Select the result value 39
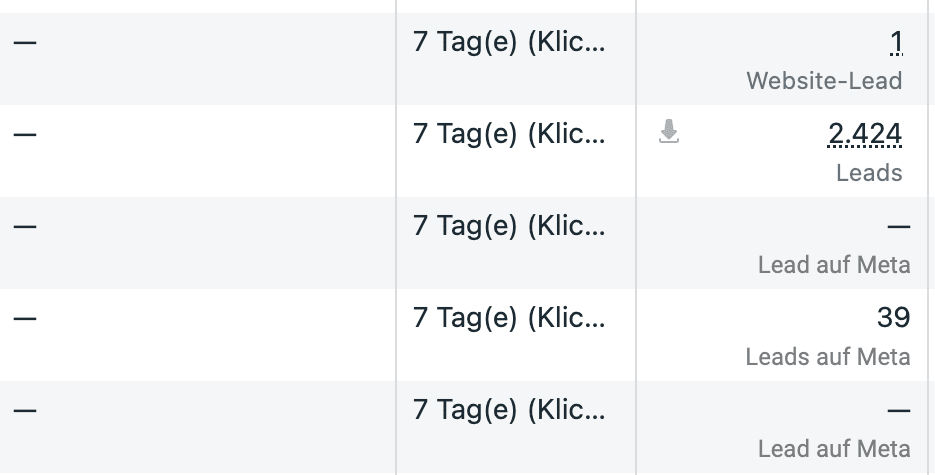 pyautogui.click(x=893, y=318)
